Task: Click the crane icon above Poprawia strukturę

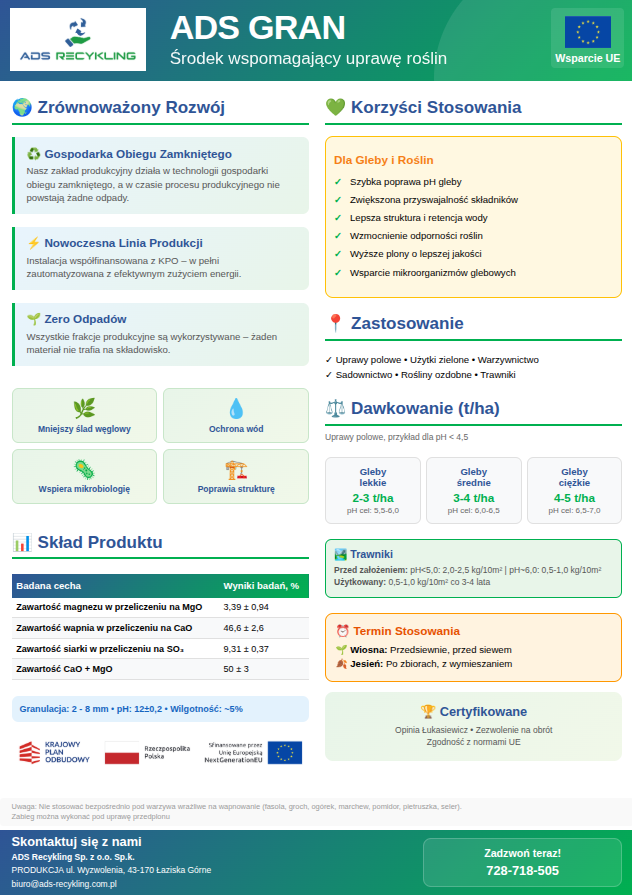Action: click(x=236, y=469)
